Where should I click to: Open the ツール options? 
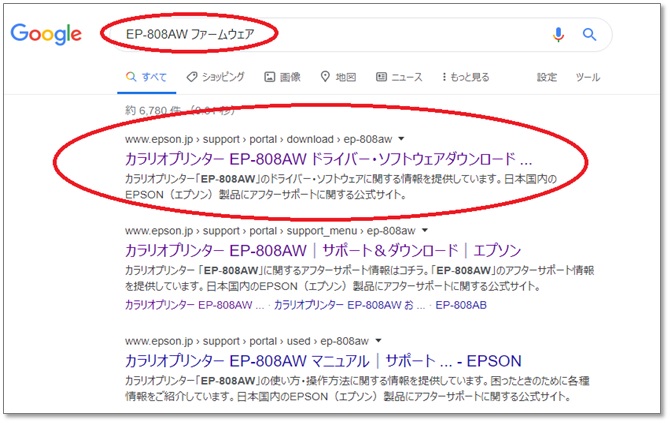coord(588,77)
